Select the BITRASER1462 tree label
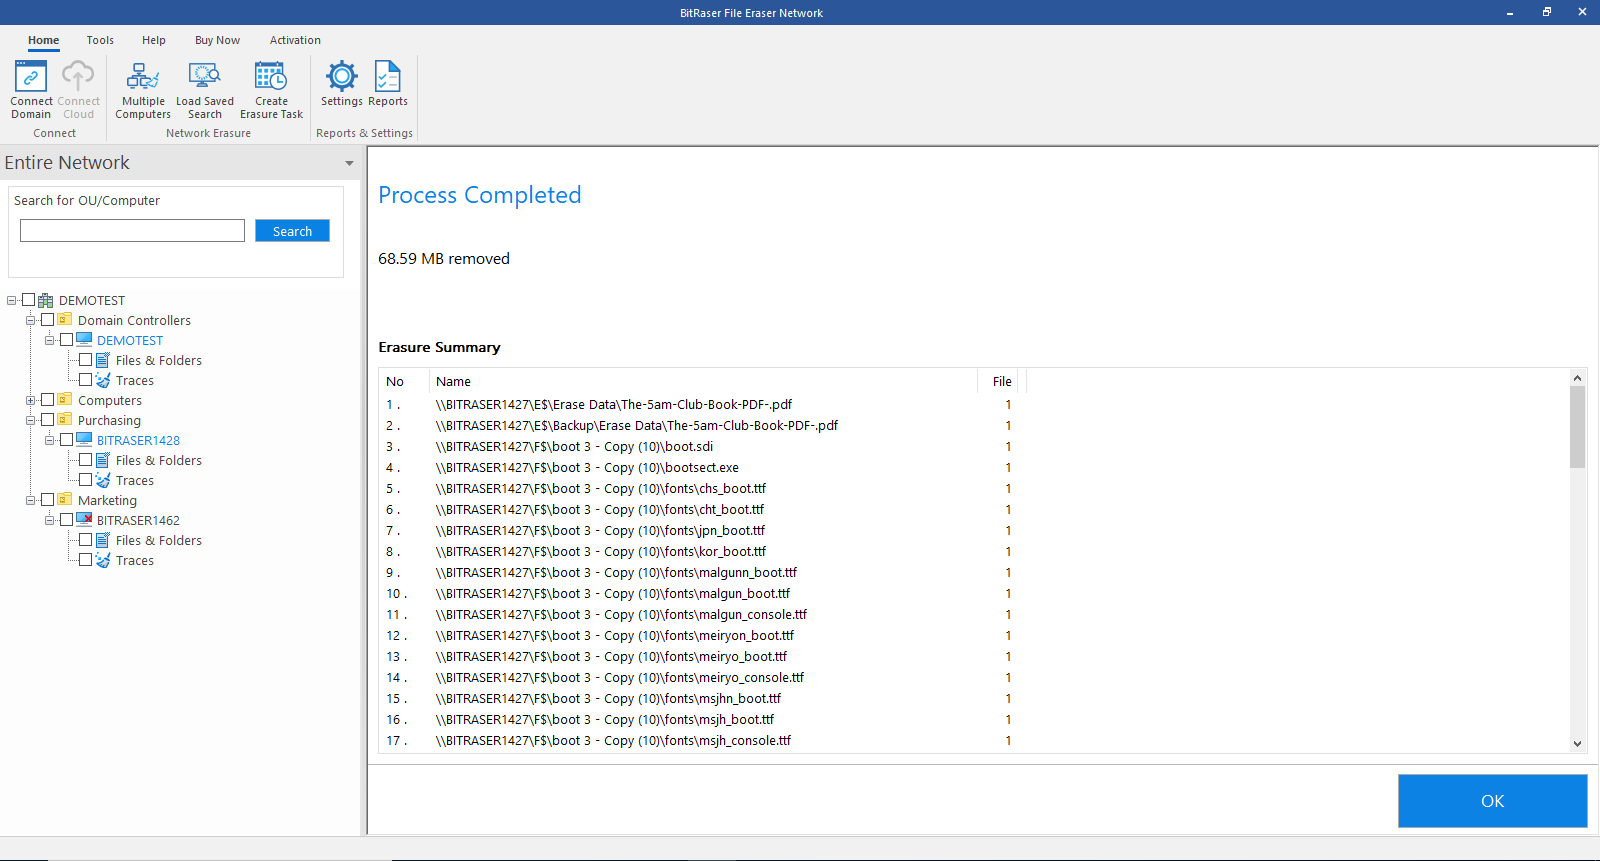Image resolution: width=1600 pixels, height=861 pixels. click(x=138, y=520)
